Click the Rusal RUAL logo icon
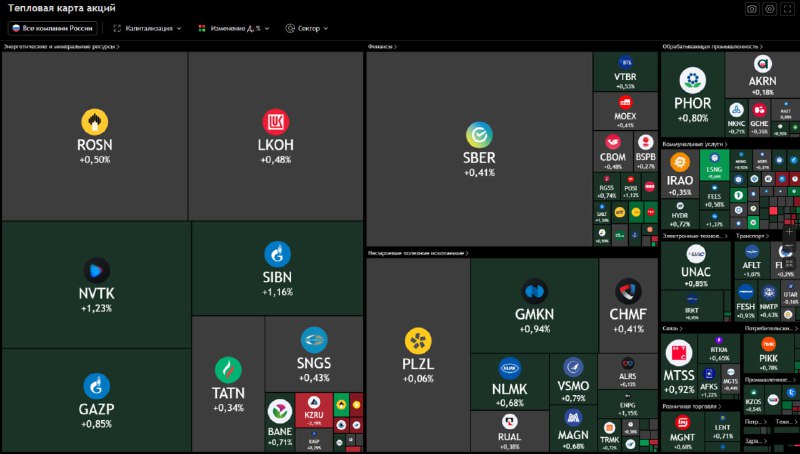The image size is (800, 454). pyautogui.click(x=509, y=421)
